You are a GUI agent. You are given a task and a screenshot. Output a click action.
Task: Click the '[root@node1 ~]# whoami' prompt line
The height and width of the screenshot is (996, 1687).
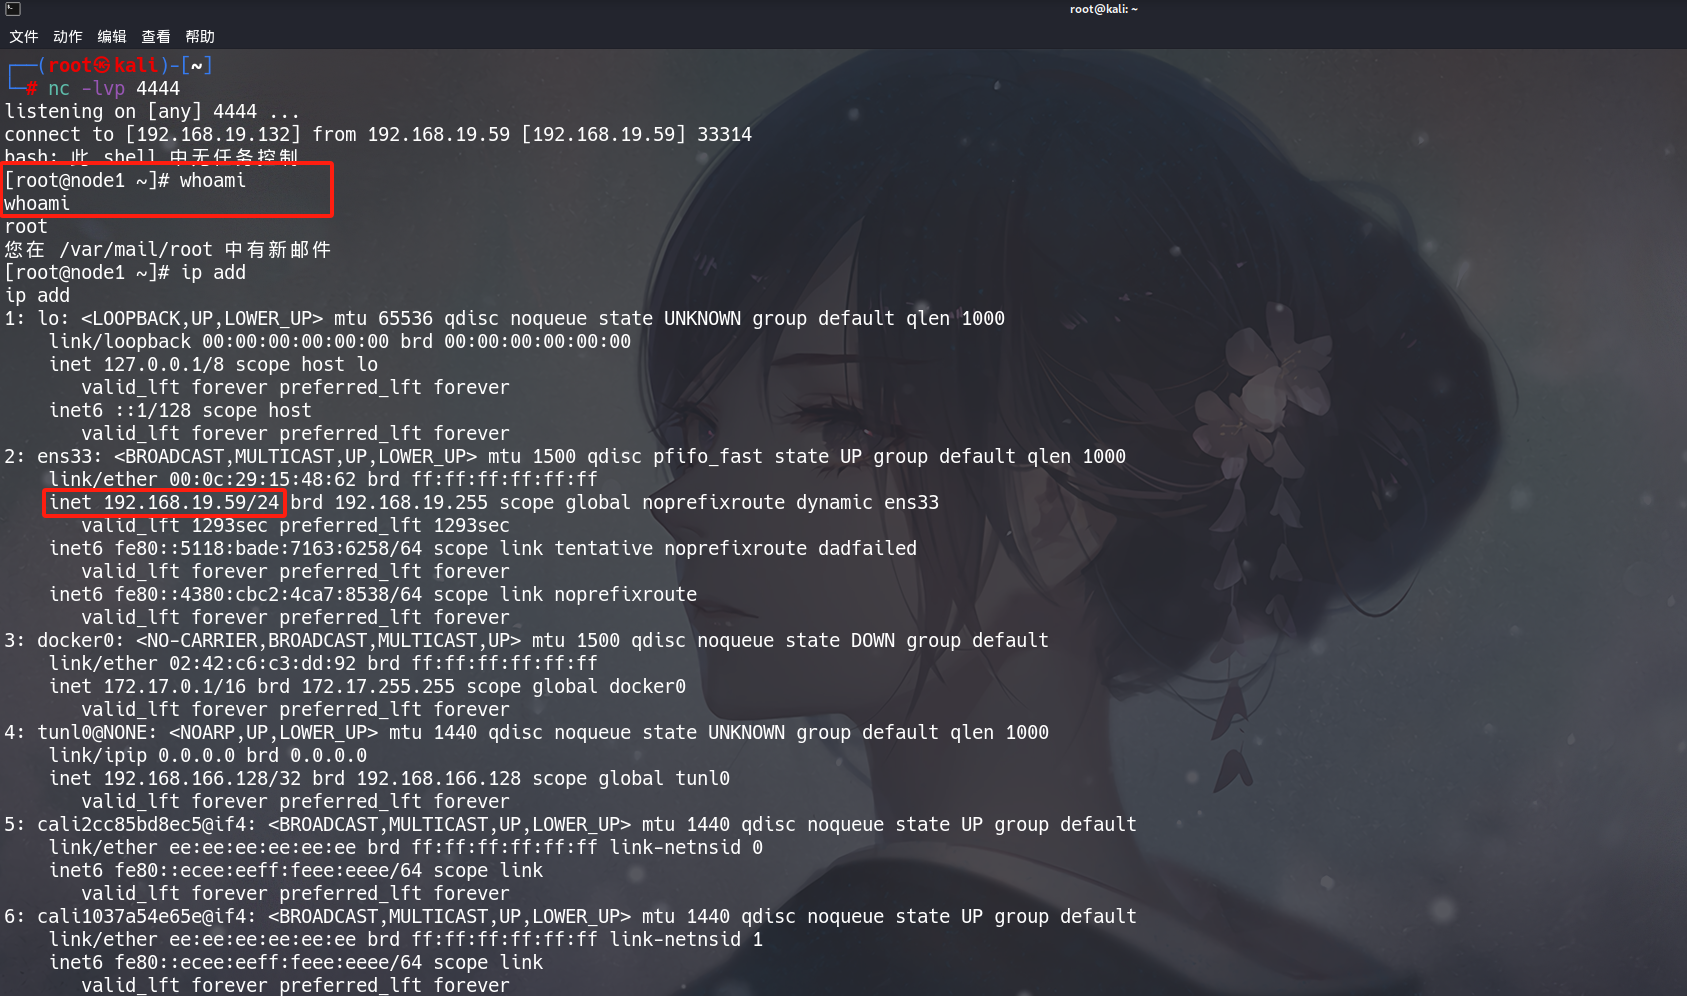pyautogui.click(x=125, y=181)
